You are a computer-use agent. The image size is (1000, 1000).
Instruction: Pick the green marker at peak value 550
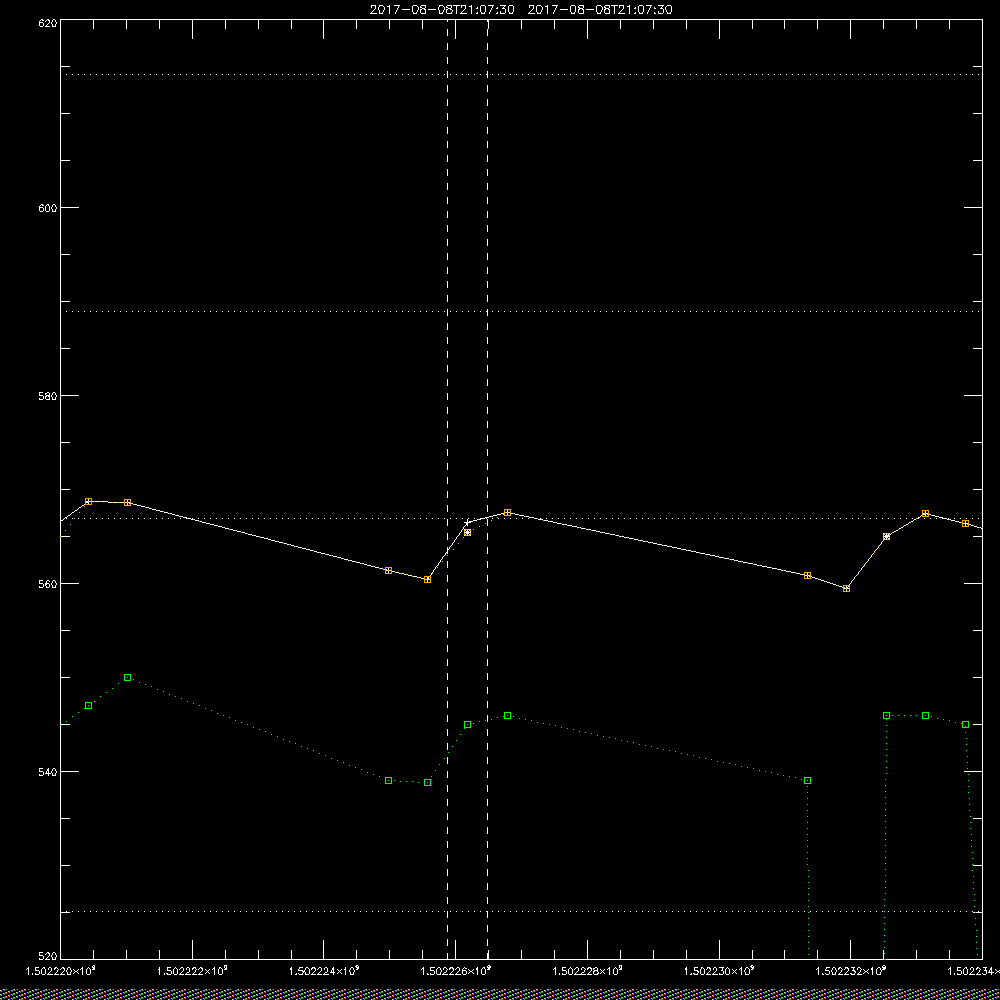tap(128, 677)
